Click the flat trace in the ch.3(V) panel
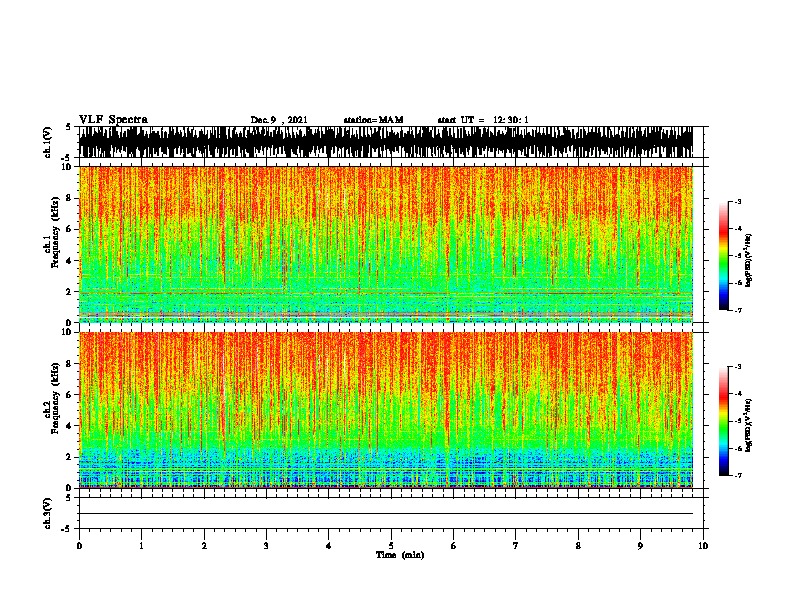The image size is (792, 612). tap(386, 514)
